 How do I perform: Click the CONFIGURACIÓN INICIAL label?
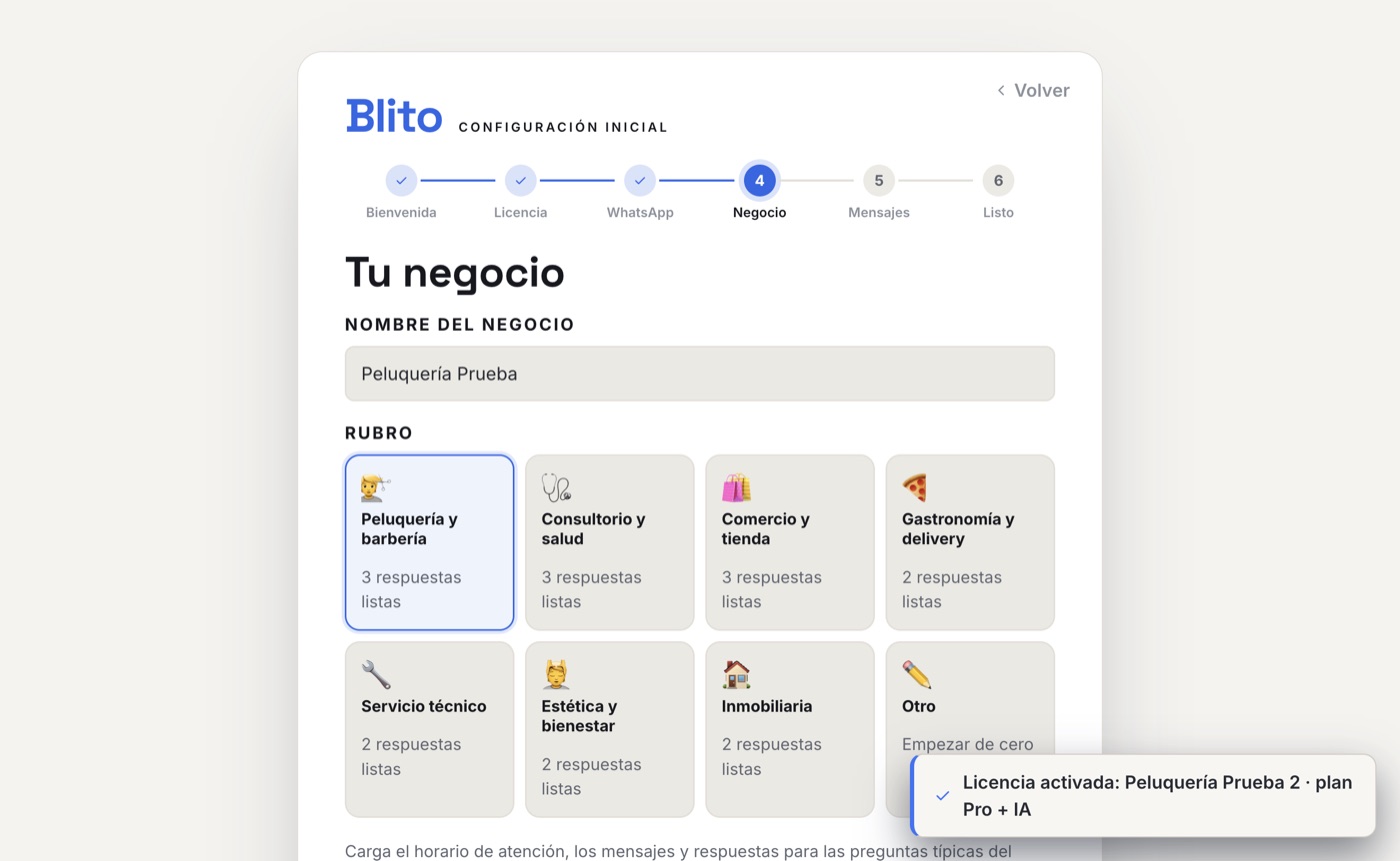563,127
